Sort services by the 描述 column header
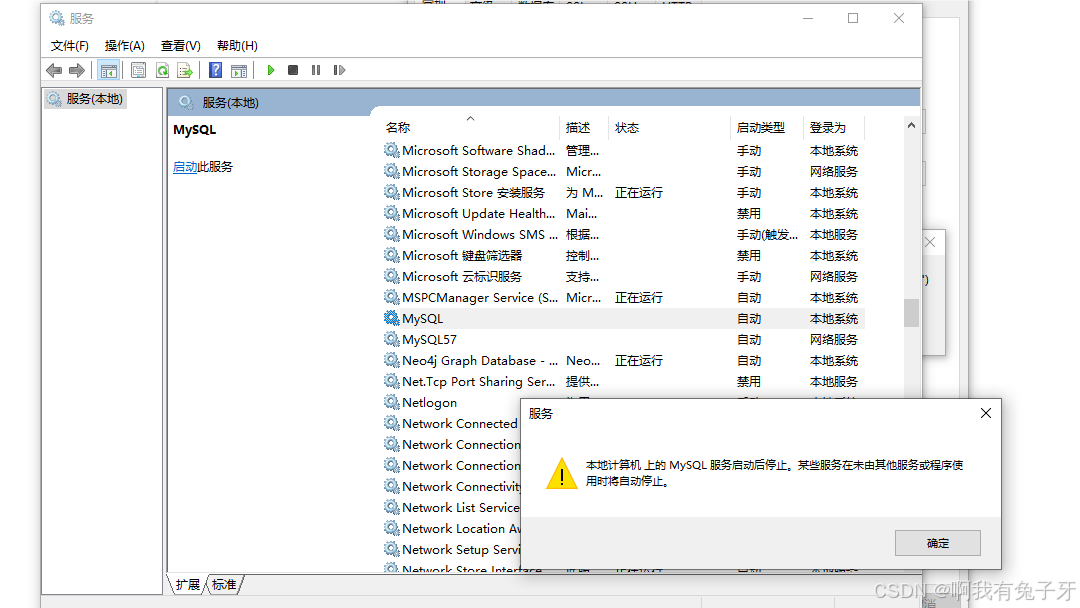The image size is (1080, 608). [584, 127]
